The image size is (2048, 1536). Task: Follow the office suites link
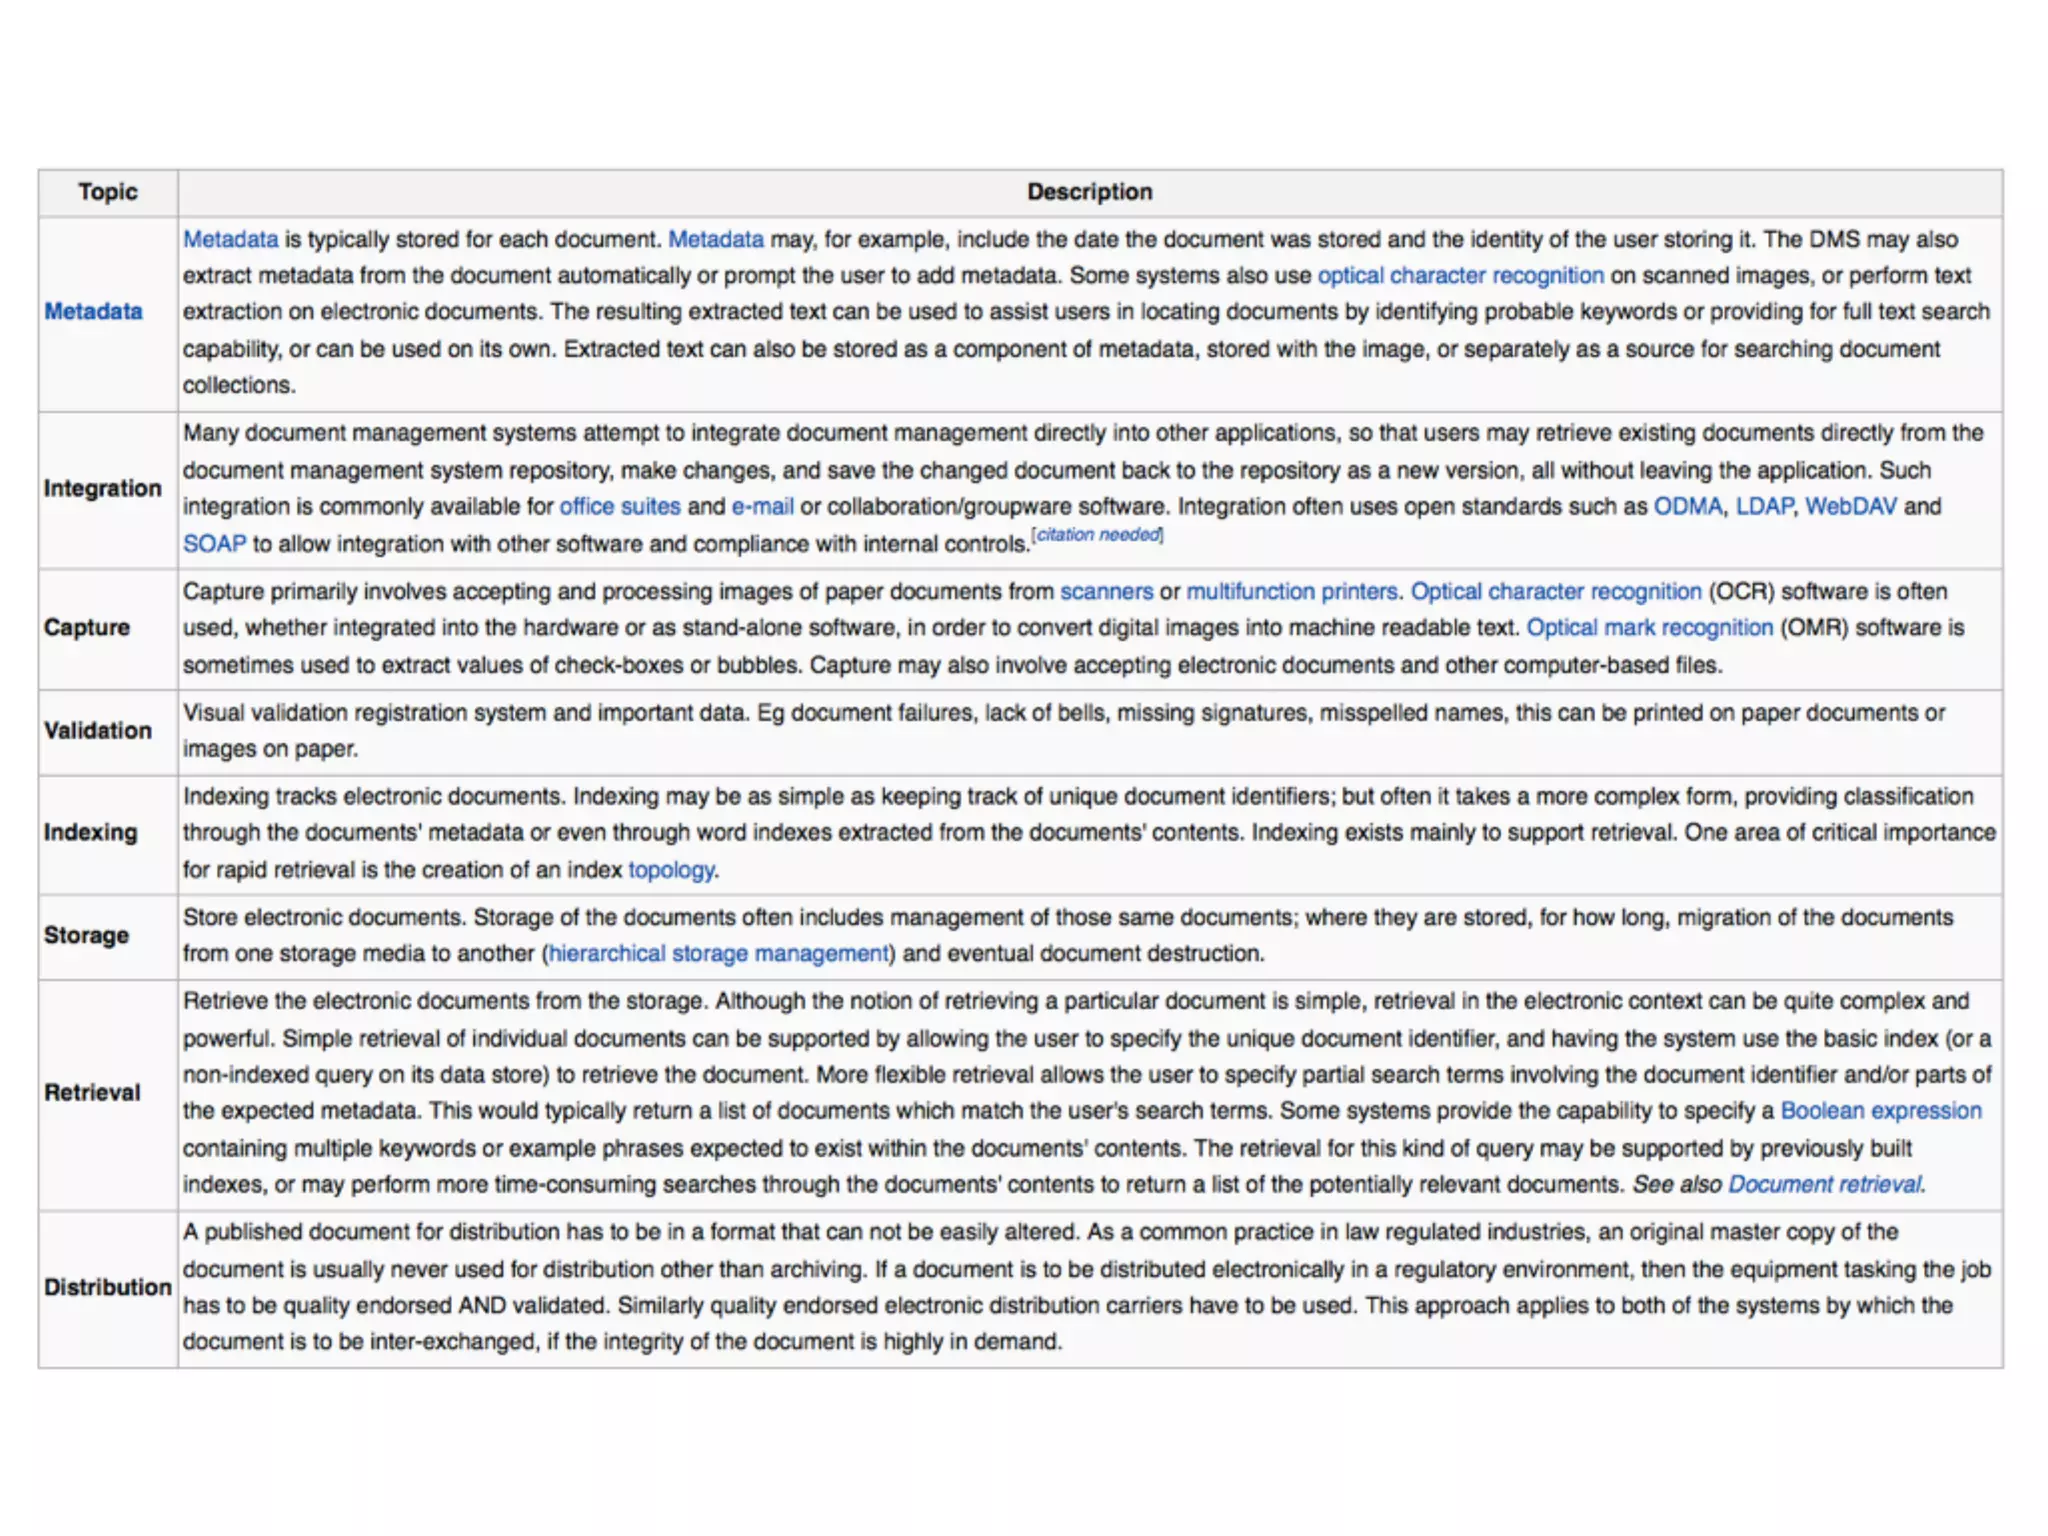pos(619,507)
